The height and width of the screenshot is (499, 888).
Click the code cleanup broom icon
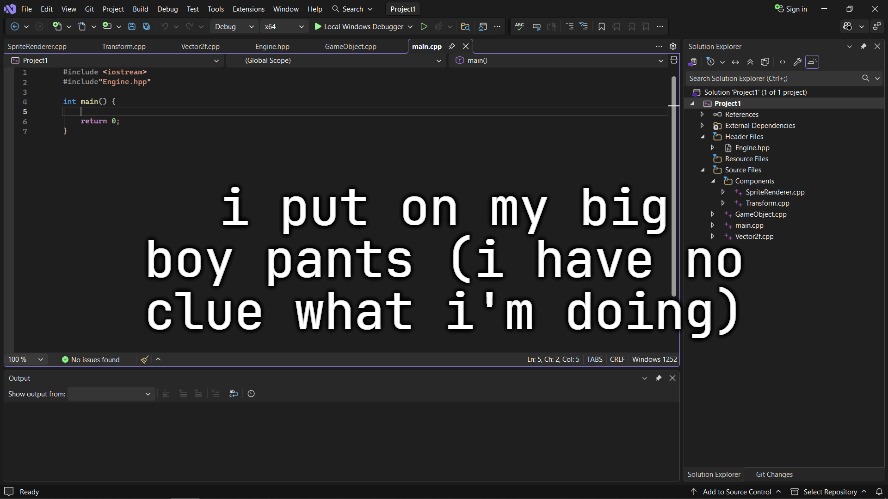tap(144, 359)
